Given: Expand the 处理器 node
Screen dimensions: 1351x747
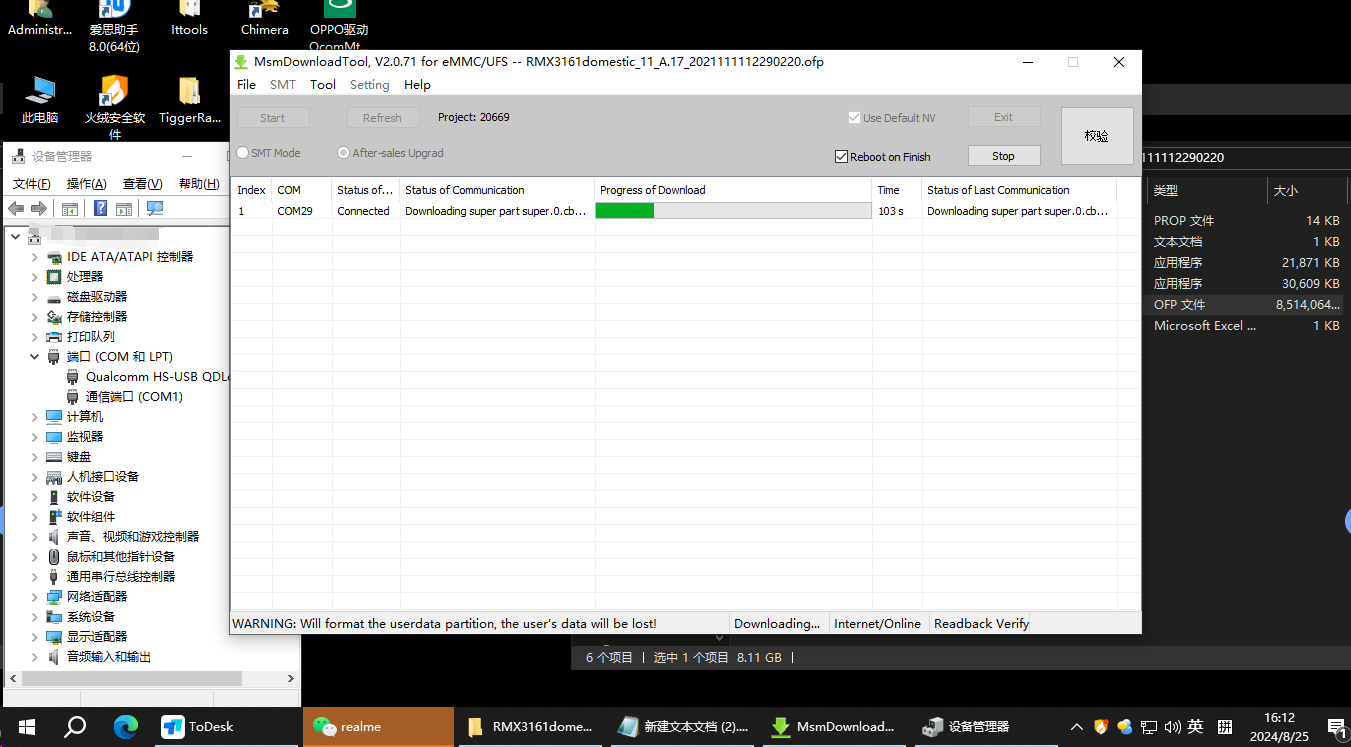Looking at the screenshot, I should [35, 277].
